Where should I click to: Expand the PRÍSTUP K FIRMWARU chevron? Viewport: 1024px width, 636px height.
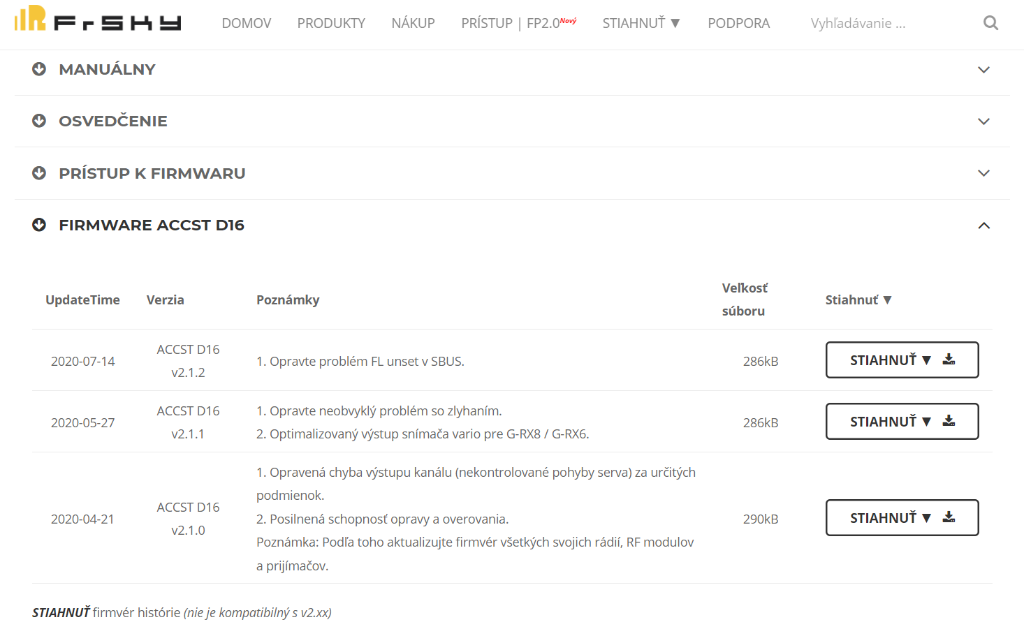pyautogui.click(x=983, y=174)
